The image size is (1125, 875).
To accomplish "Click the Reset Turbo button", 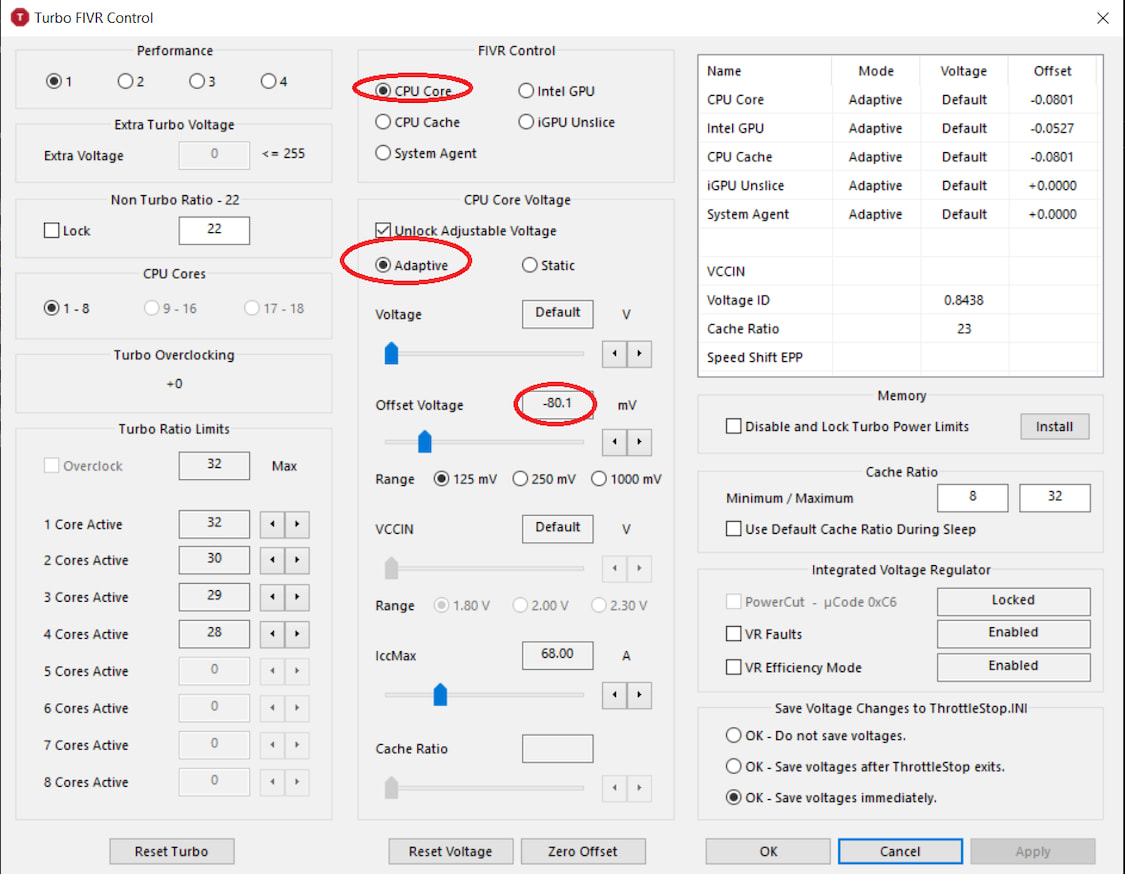I will point(171,851).
